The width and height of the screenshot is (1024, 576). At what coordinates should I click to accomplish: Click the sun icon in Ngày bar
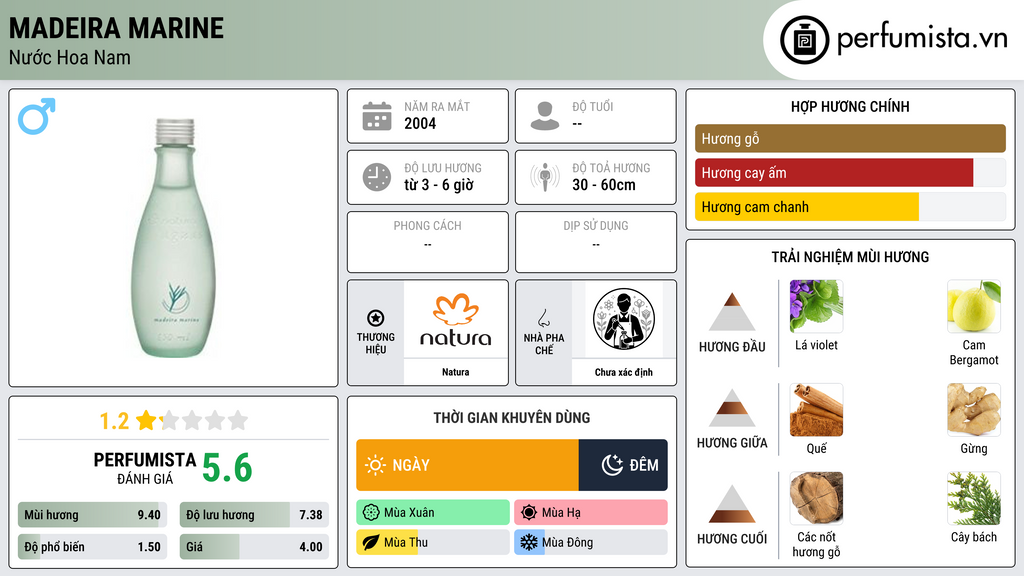(x=375, y=465)
